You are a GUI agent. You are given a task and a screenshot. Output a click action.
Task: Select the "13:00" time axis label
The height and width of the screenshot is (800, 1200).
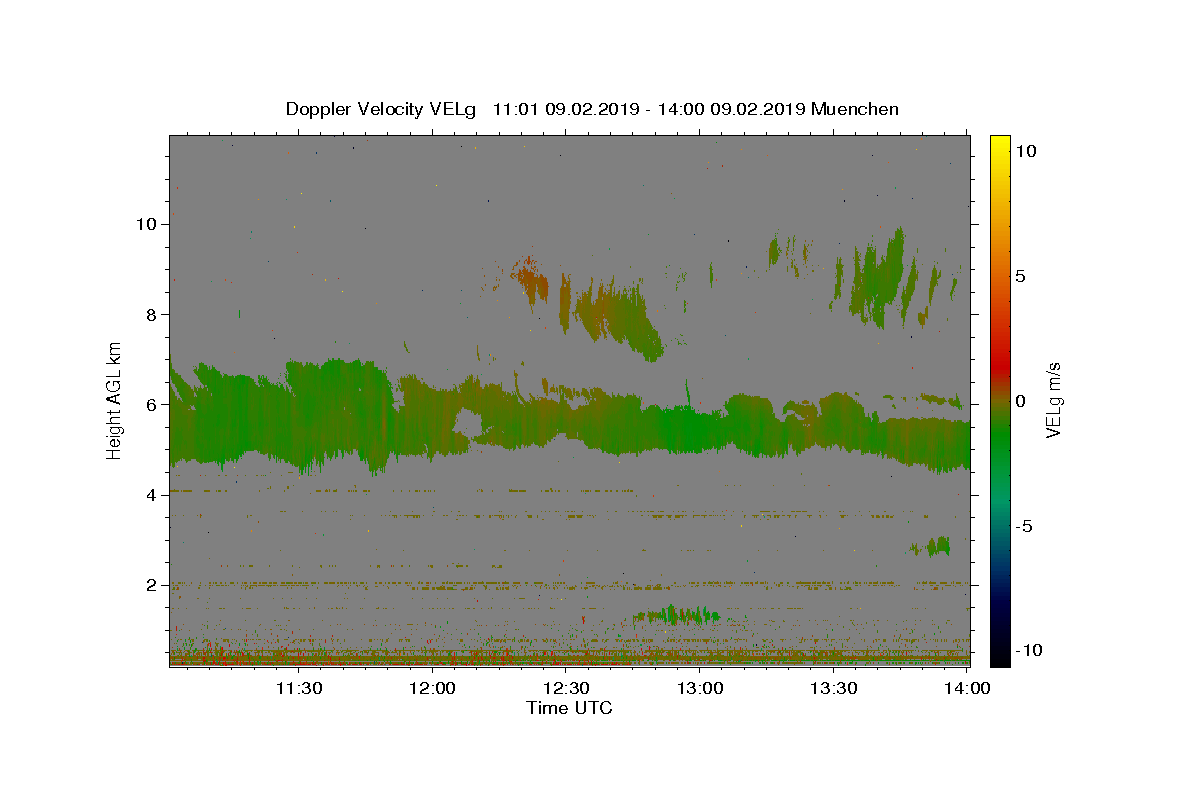700,688
